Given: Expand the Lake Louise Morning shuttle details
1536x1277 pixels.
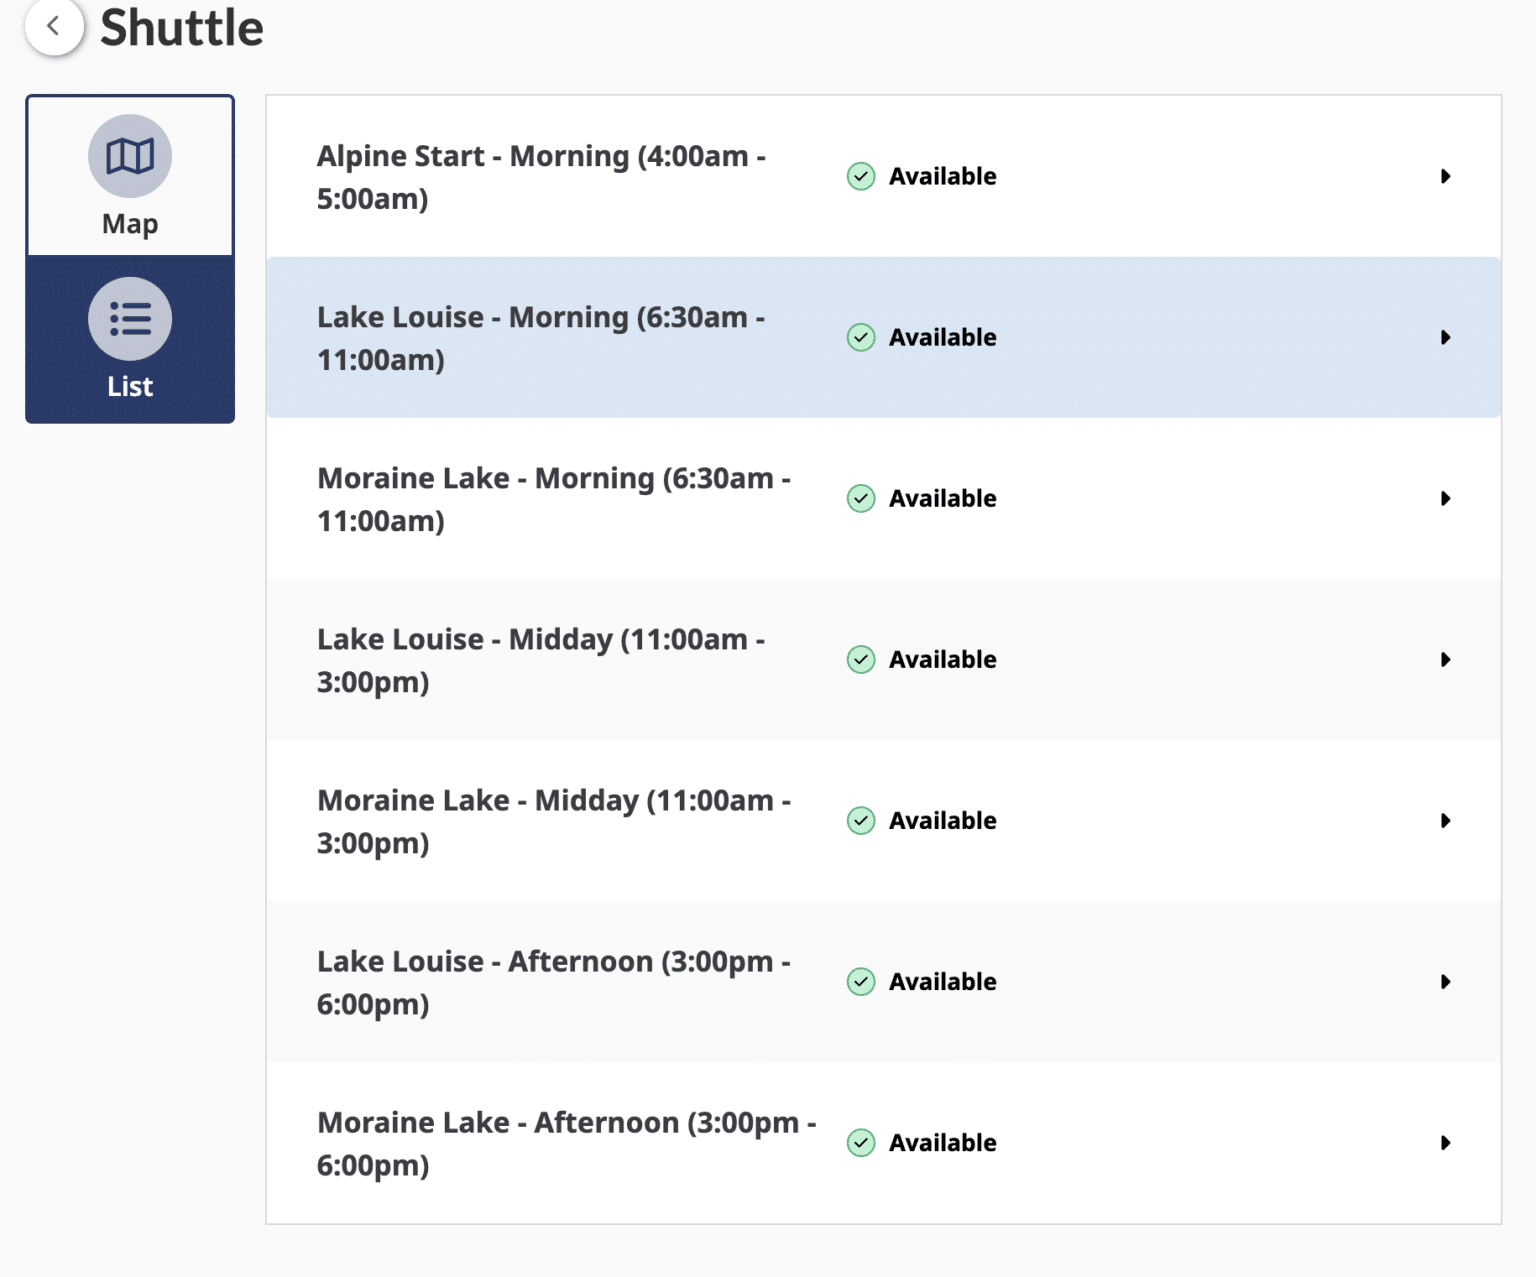Looking at the screenshot, I should pyautogui.click(x=1444, y=337).
